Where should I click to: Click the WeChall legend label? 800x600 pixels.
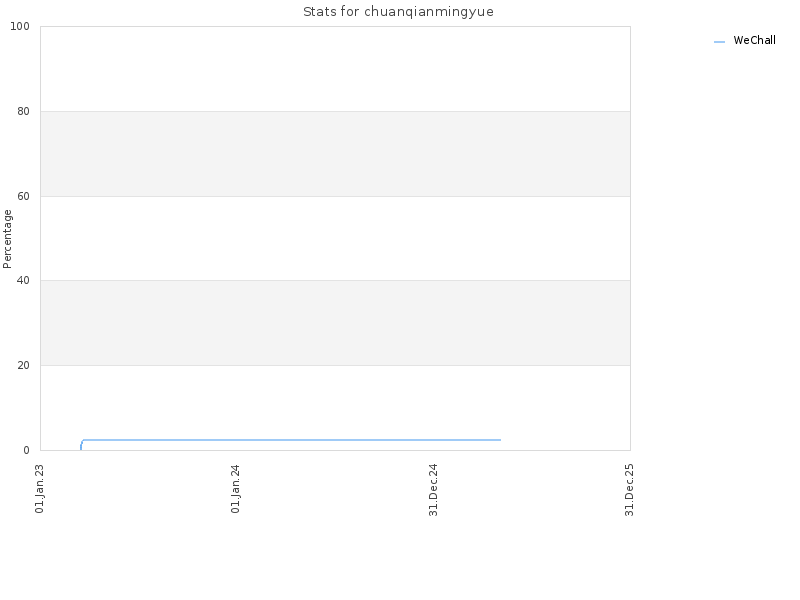coord(754,40)
